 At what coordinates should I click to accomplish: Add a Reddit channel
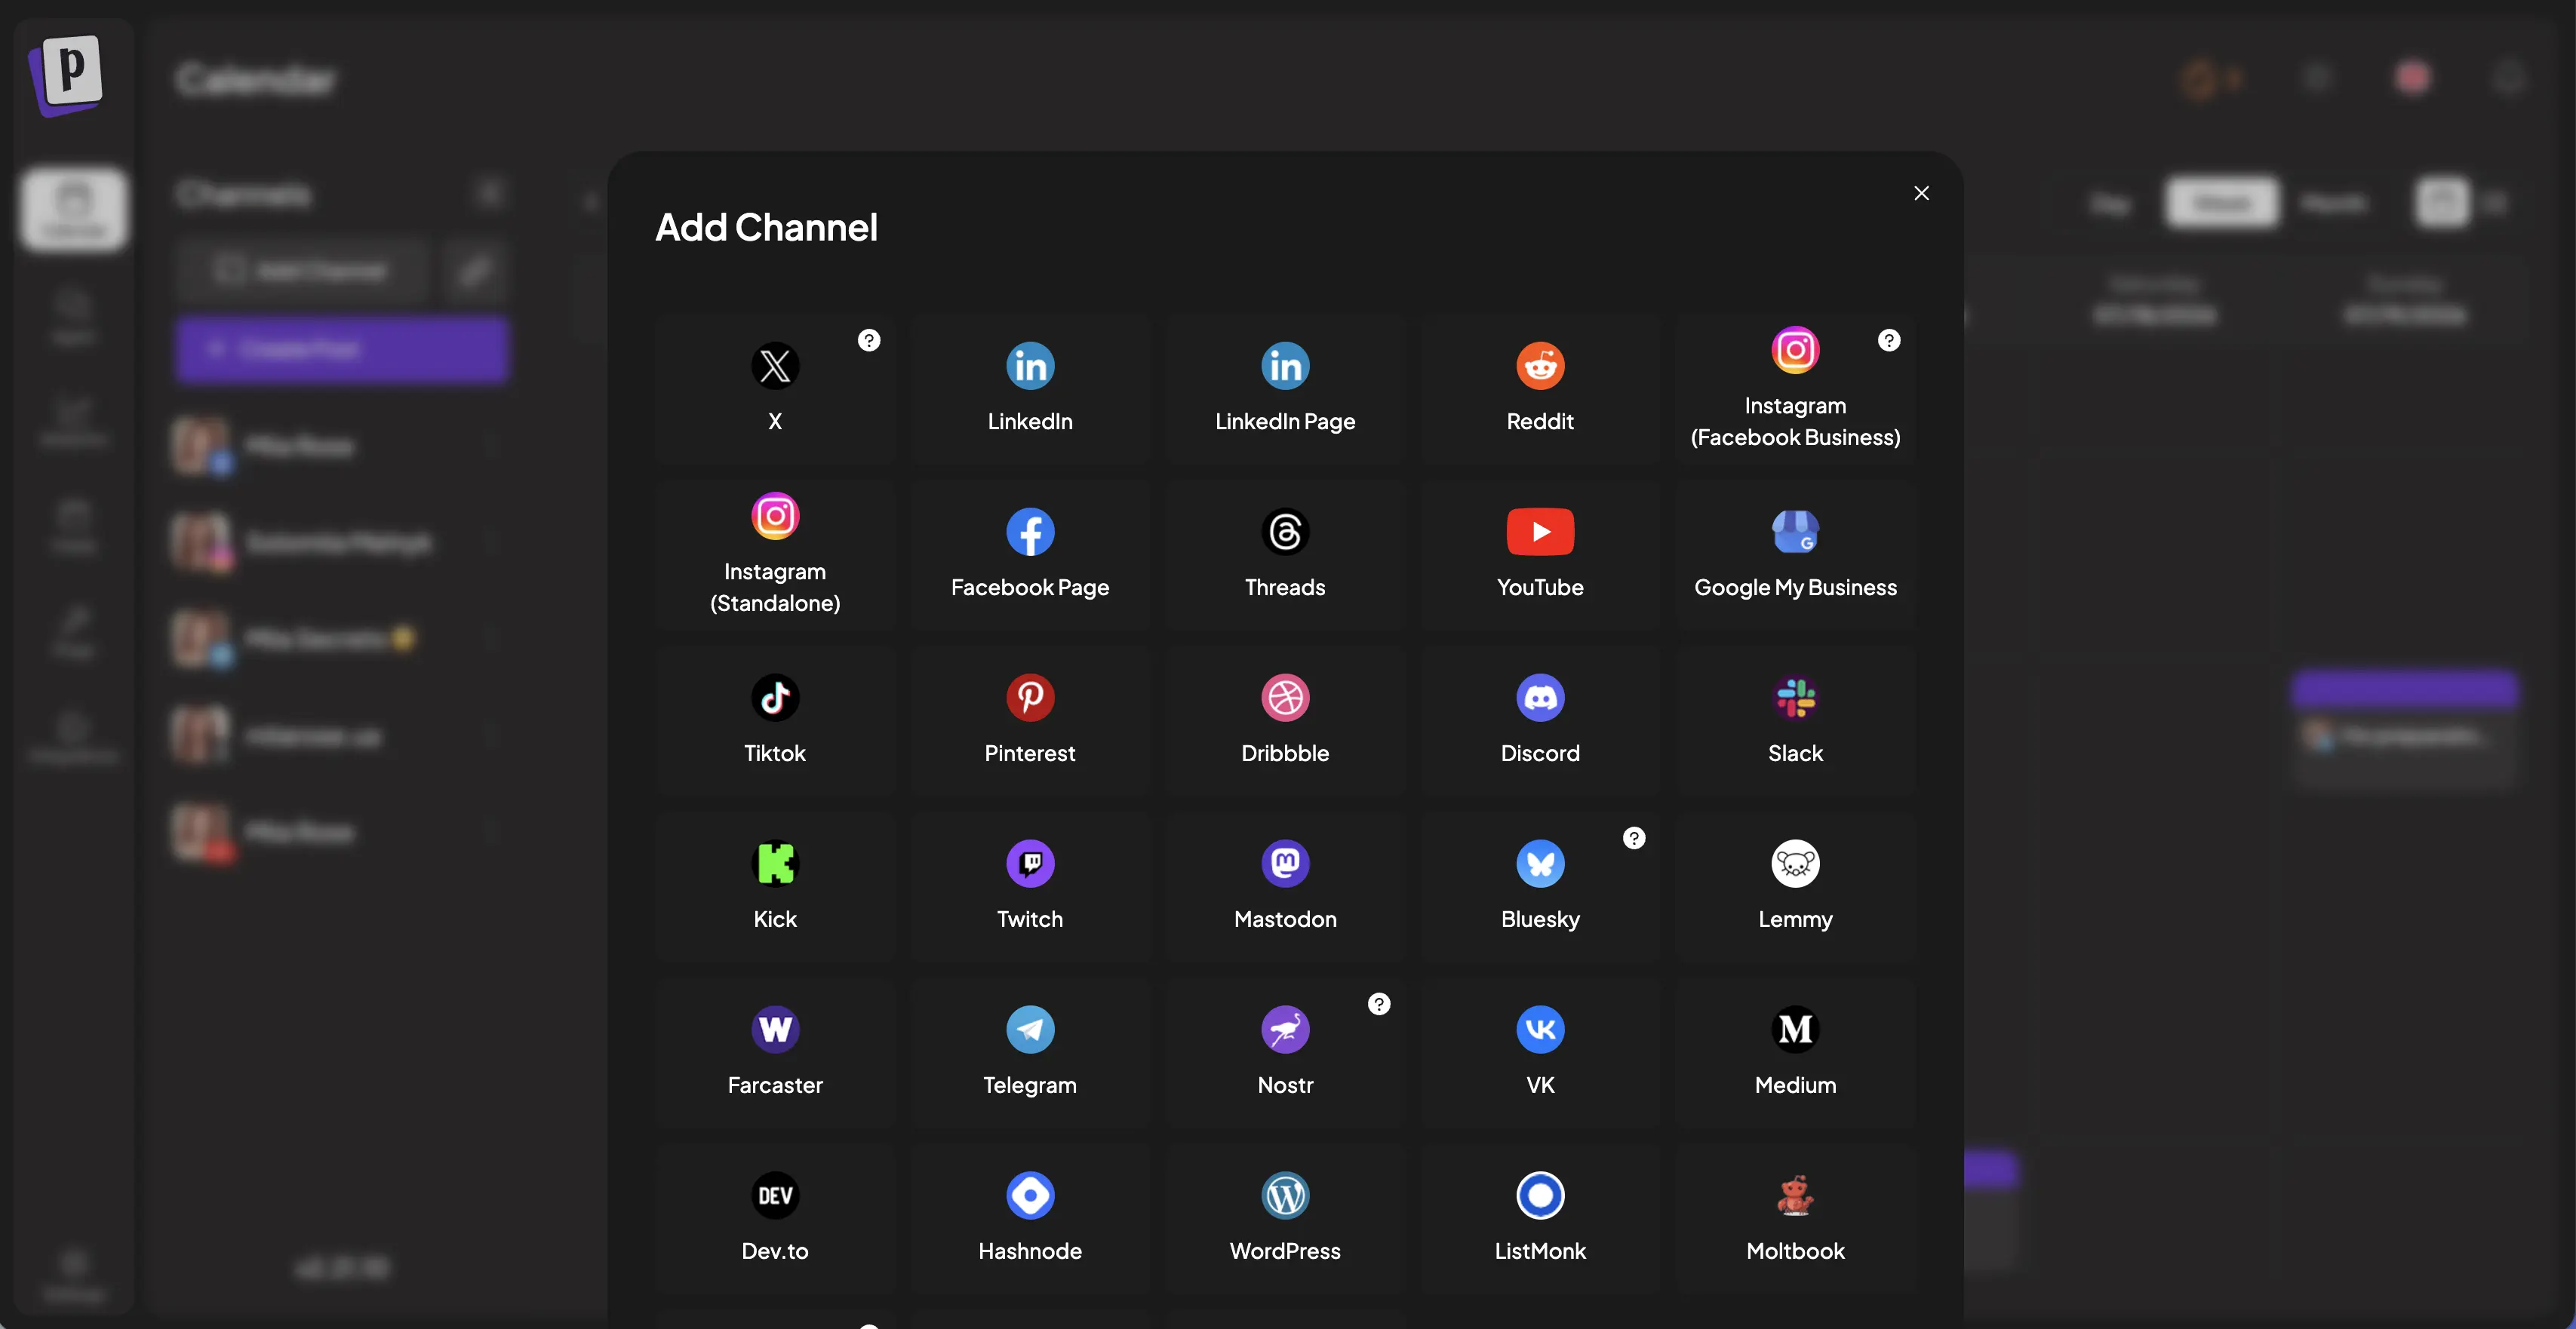tap(1540, 389)
